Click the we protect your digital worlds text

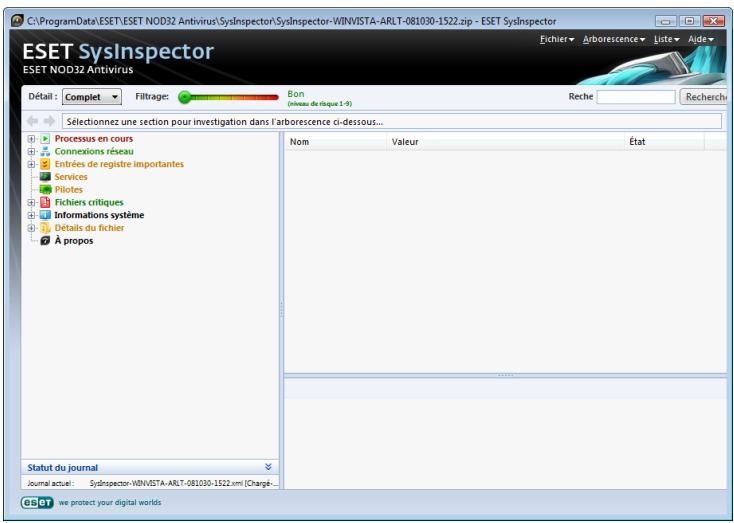(110, 502)
